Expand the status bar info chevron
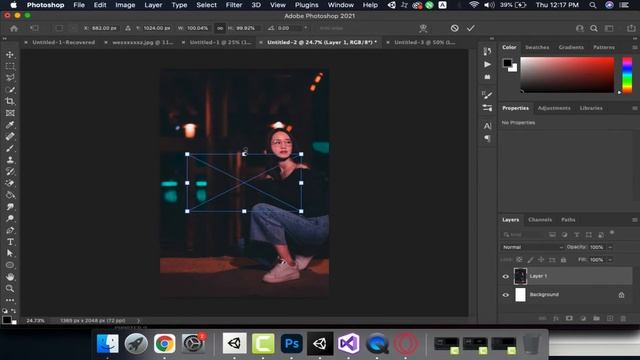 (138, 320)
